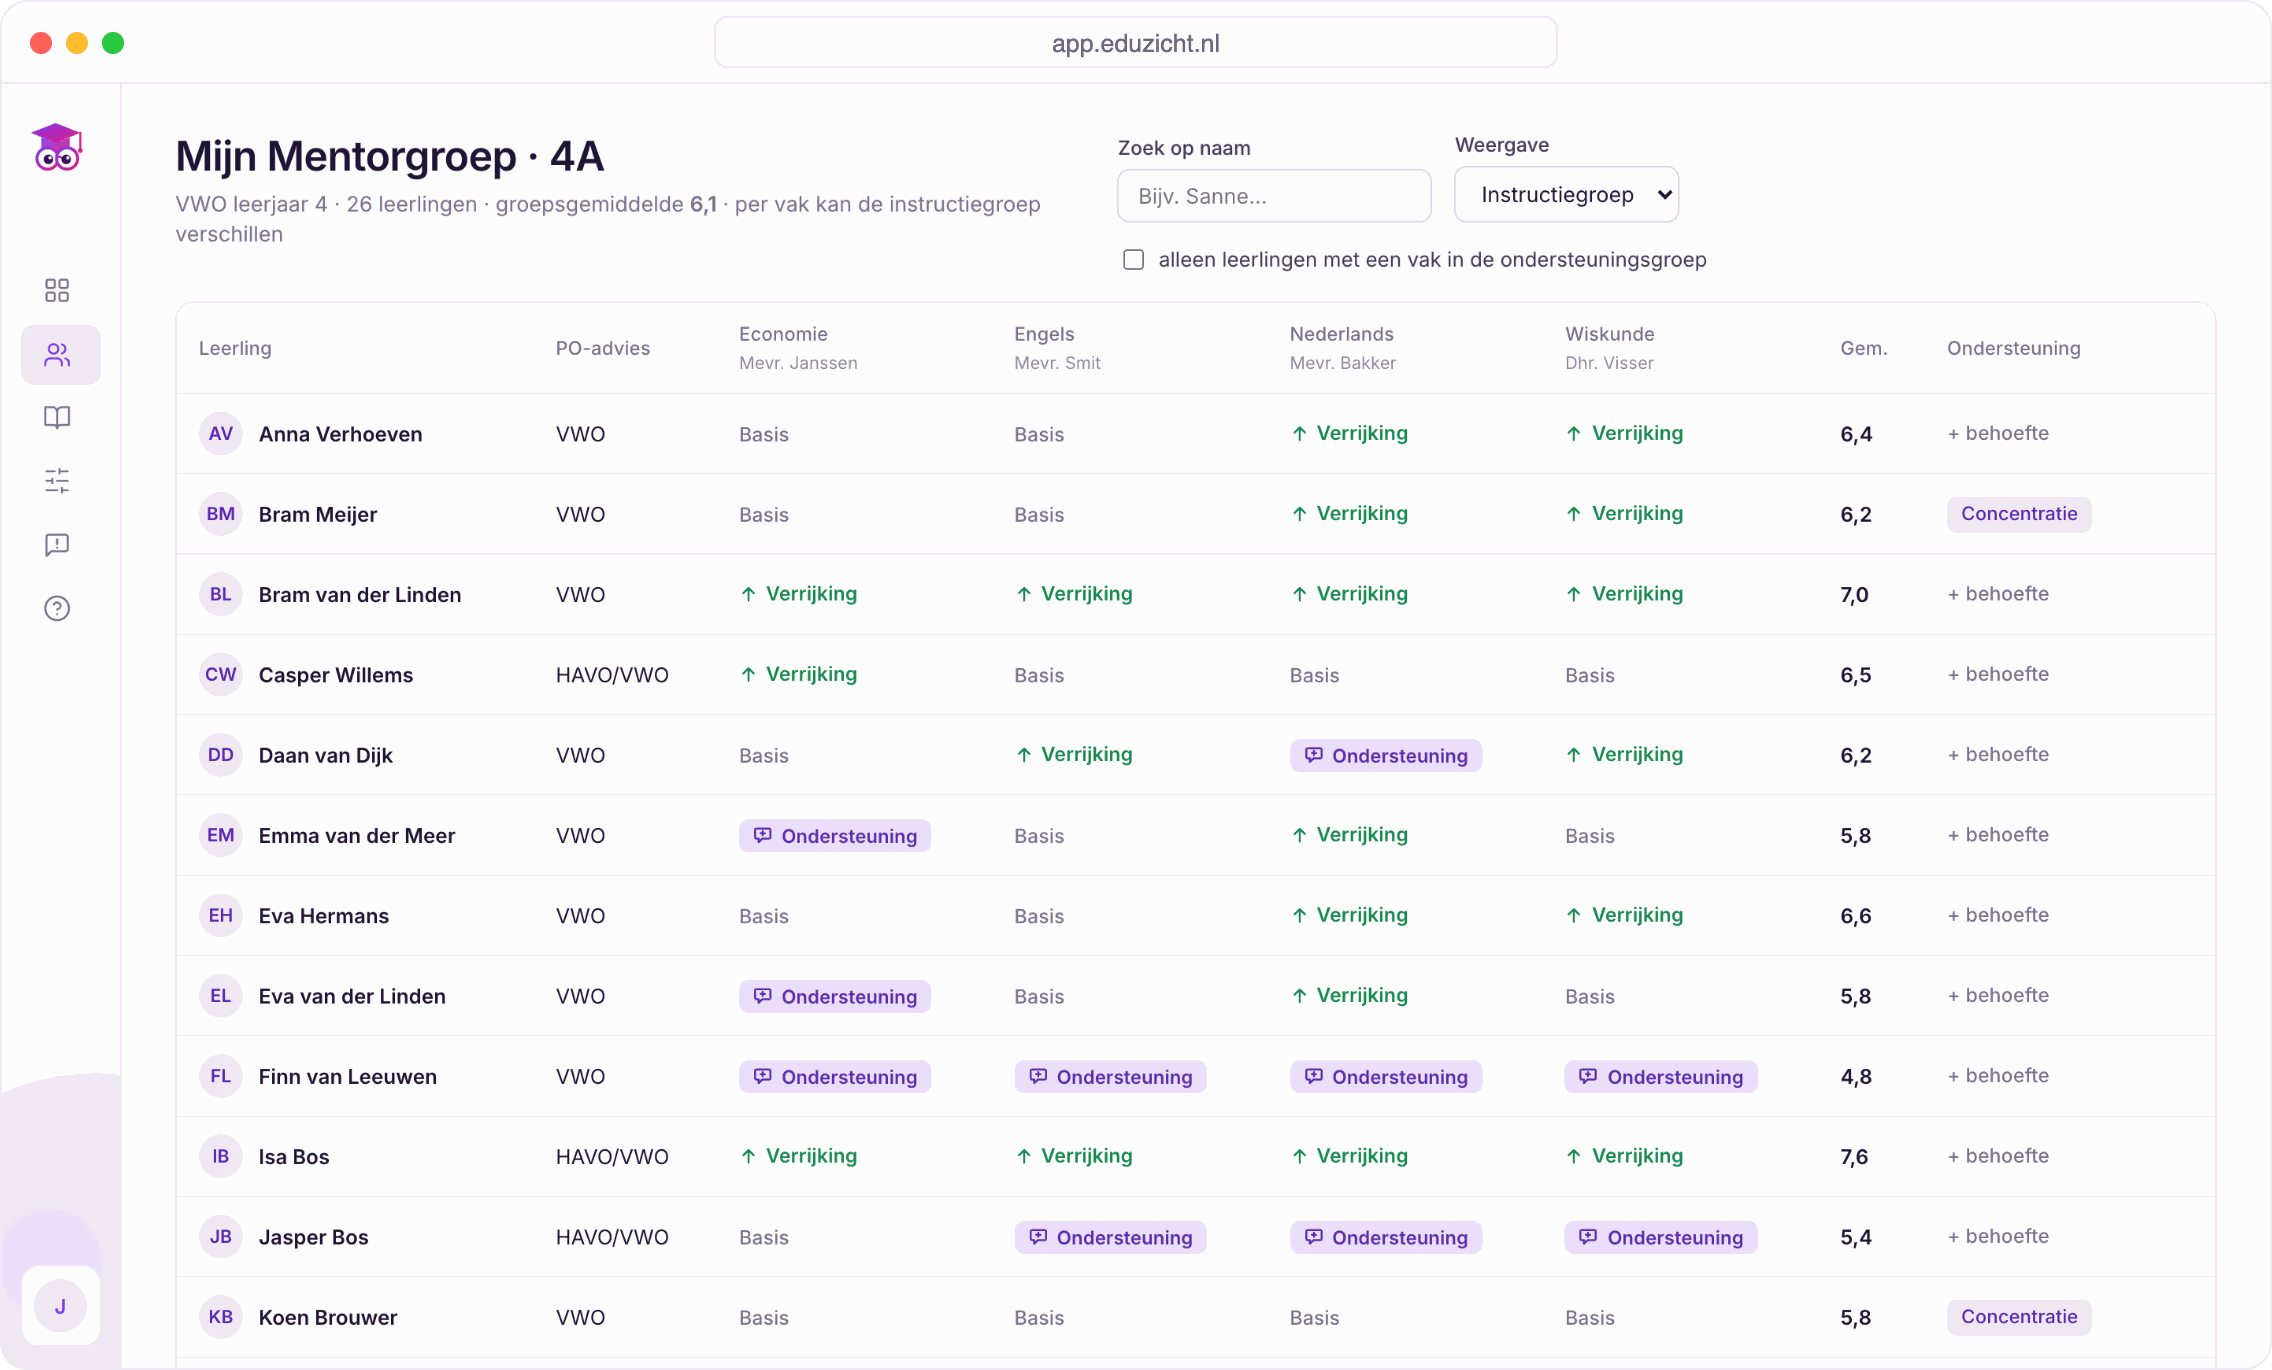This screenshot has height=1370, width=2272.
Task: Click the EduZicht owl logo
Action: (57, 148)
